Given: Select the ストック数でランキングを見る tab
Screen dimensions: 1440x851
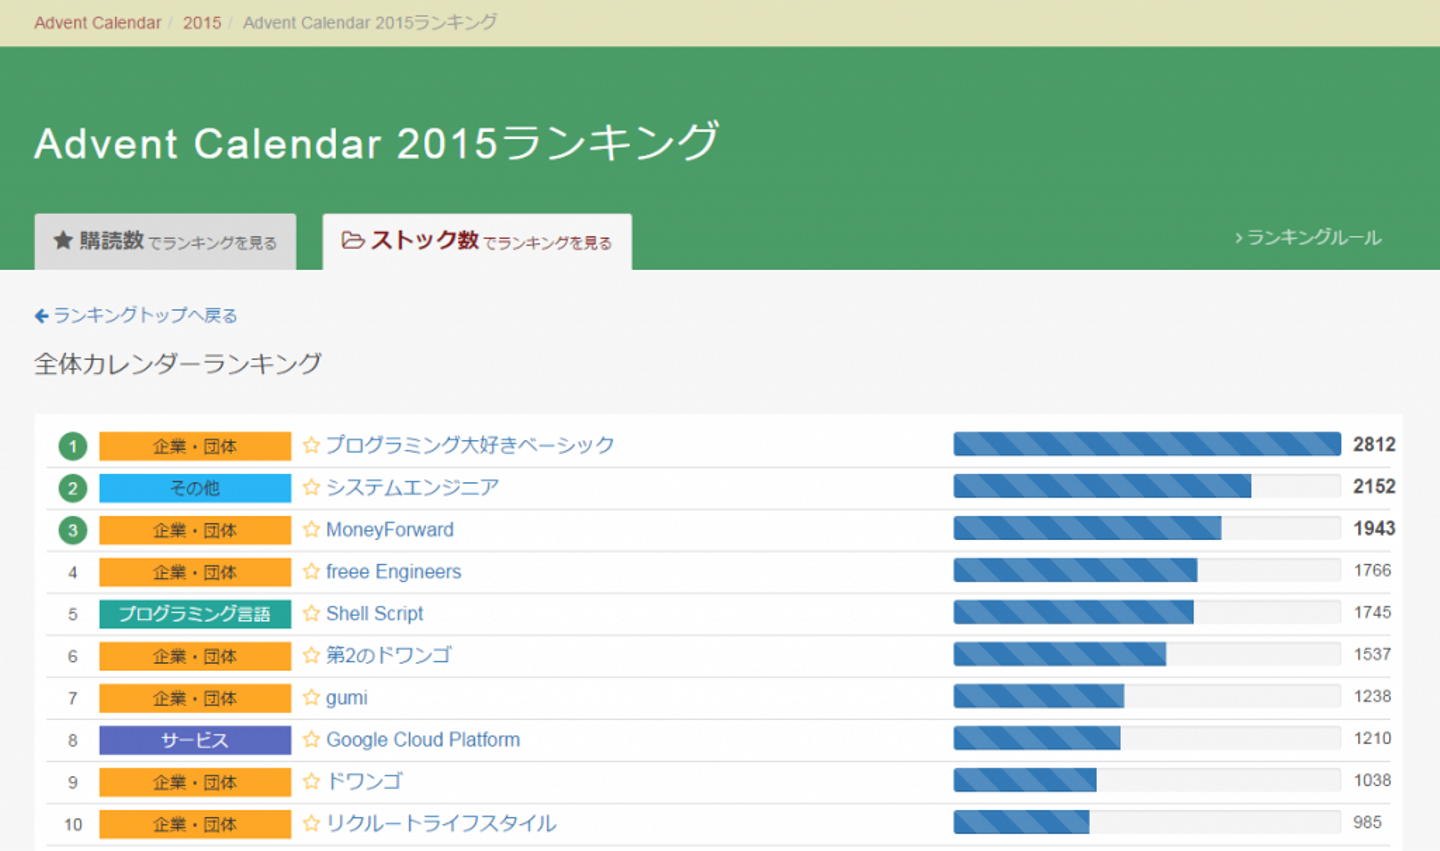Looking at the screenshot, I should (x=477, y=242).
